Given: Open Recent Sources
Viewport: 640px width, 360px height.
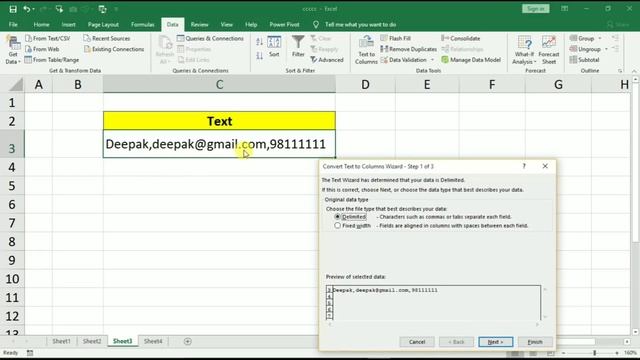Looking at the screenshot, I should click(107, 38).
